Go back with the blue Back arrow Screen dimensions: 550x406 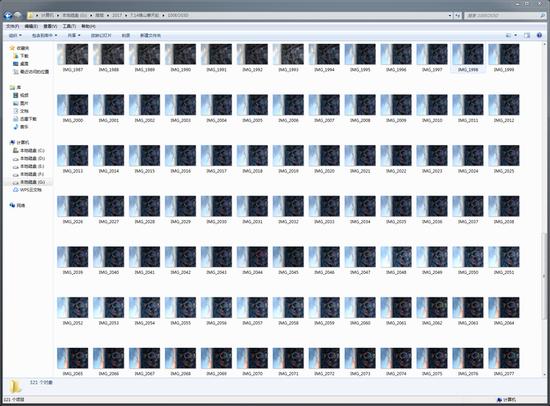coord(8,15)
